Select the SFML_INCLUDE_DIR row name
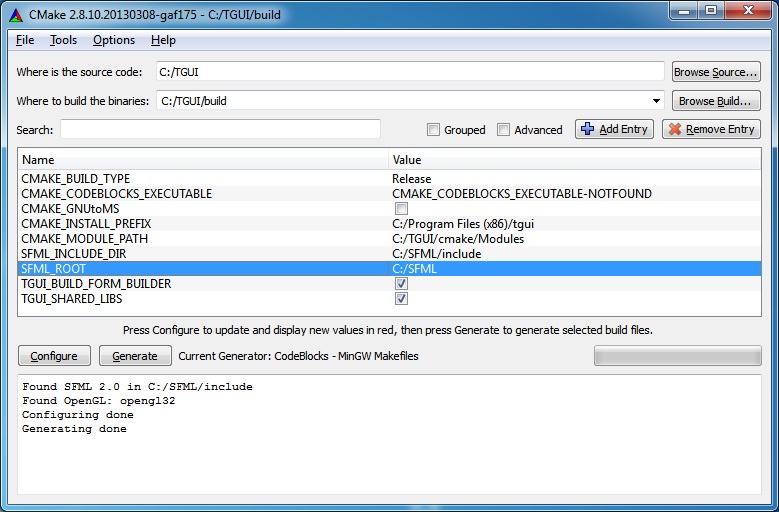The height and width of the screenshot is (512, 779). [x=74, y=254]
